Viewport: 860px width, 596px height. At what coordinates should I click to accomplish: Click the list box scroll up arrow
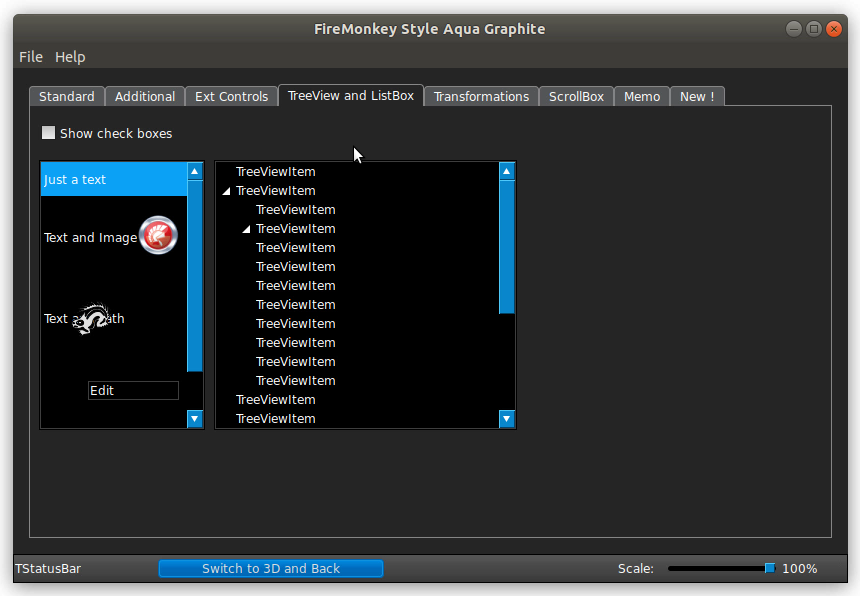tap(195, 172)
